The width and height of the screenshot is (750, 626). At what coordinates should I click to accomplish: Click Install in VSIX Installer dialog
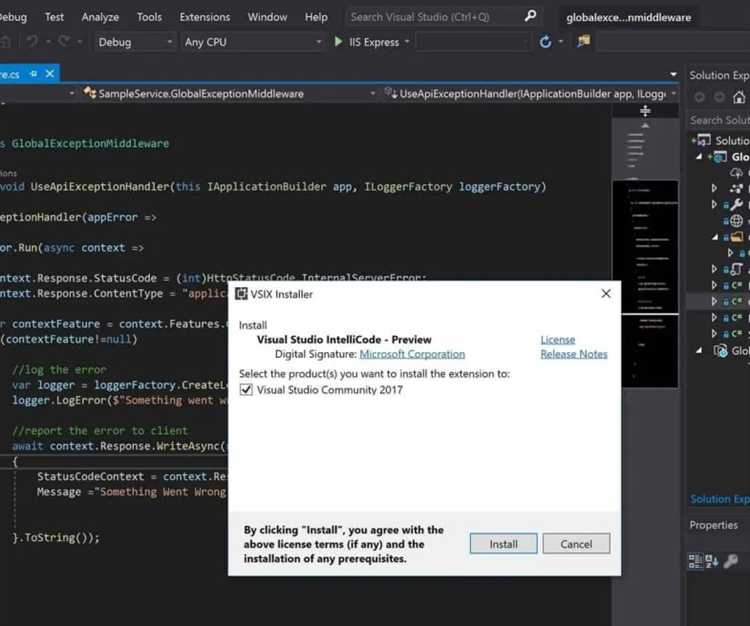pos(503,544)
